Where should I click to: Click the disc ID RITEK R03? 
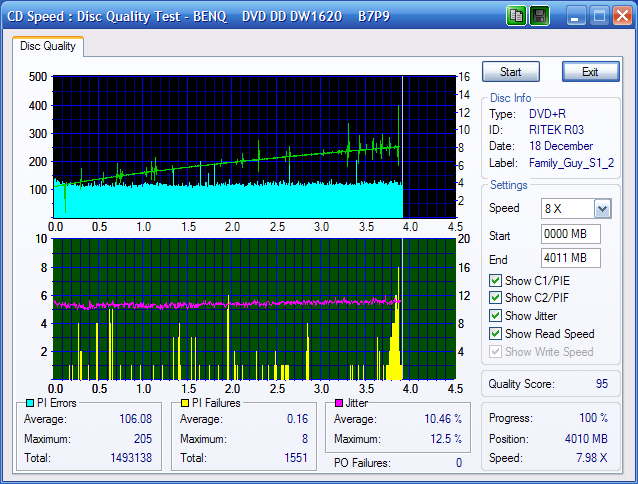point(556,130)
